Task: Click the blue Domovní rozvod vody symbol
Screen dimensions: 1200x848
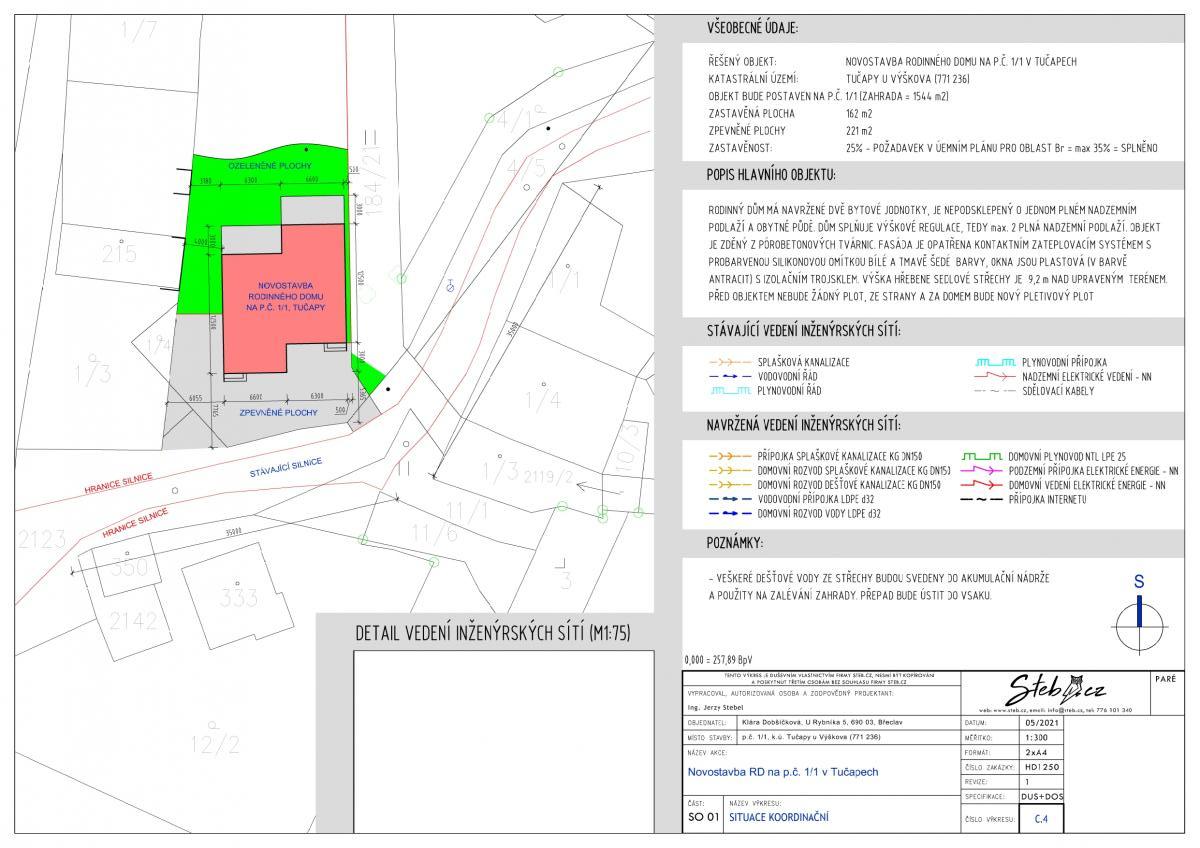Action: 730,513
